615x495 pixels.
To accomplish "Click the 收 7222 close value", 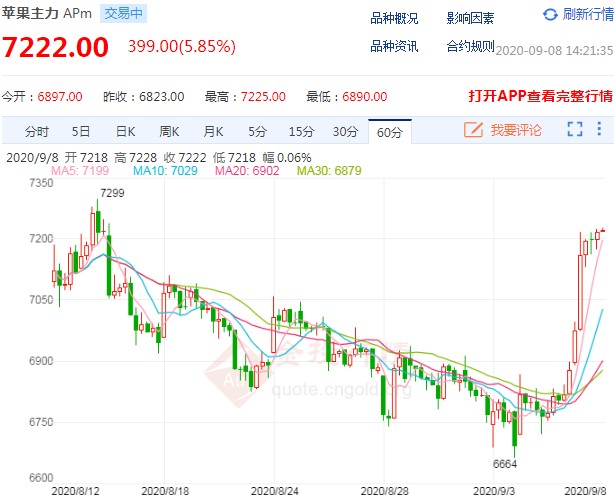I will 185,158.
